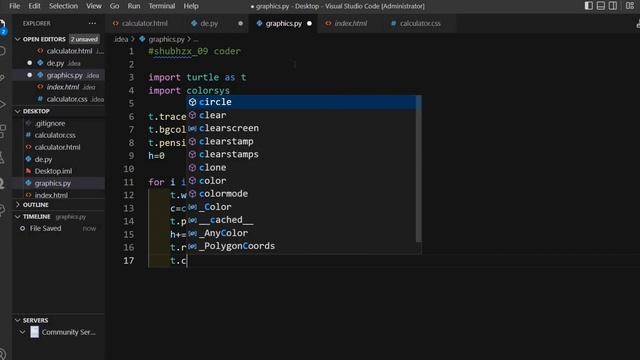Viewport: 640px width, 360px height.
Task: Choose colormode suggestion
Action: tap(301, 193)
